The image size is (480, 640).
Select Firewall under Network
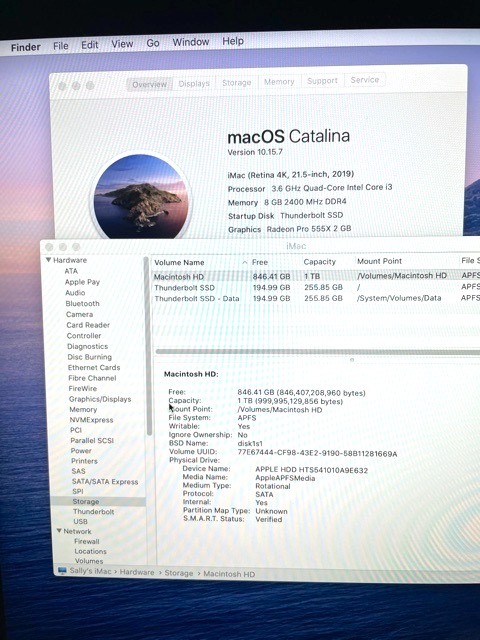coord(87,541)
